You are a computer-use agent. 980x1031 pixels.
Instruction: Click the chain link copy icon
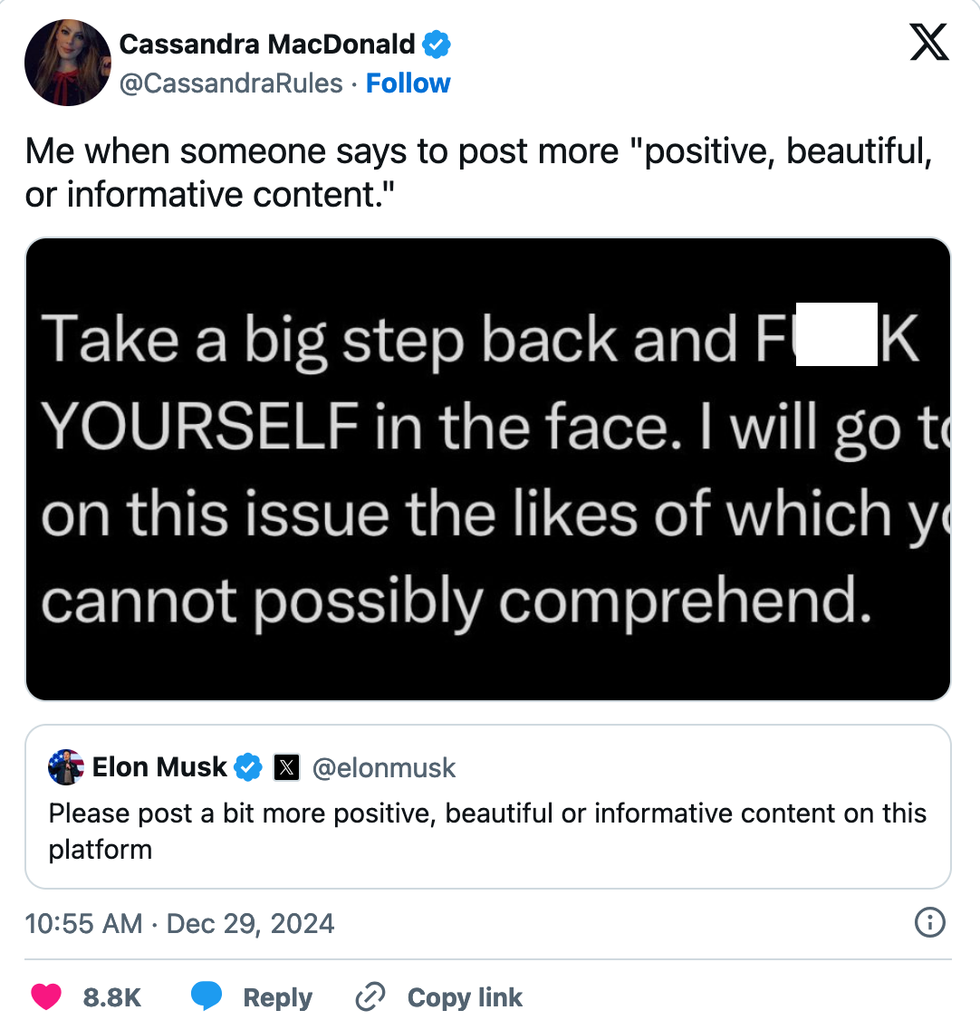[370, 997]
